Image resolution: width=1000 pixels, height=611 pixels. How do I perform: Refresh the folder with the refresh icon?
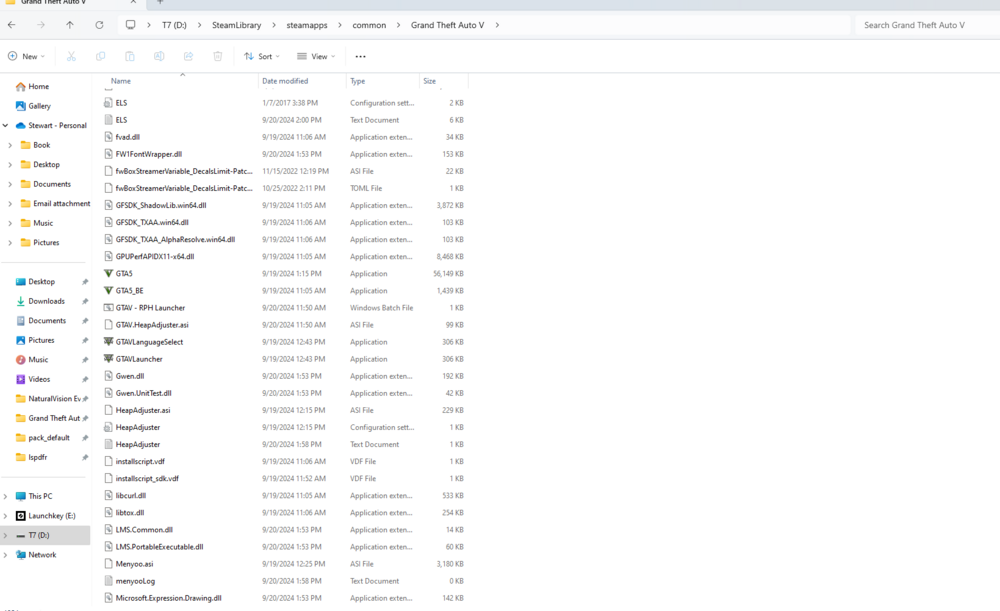98,25
